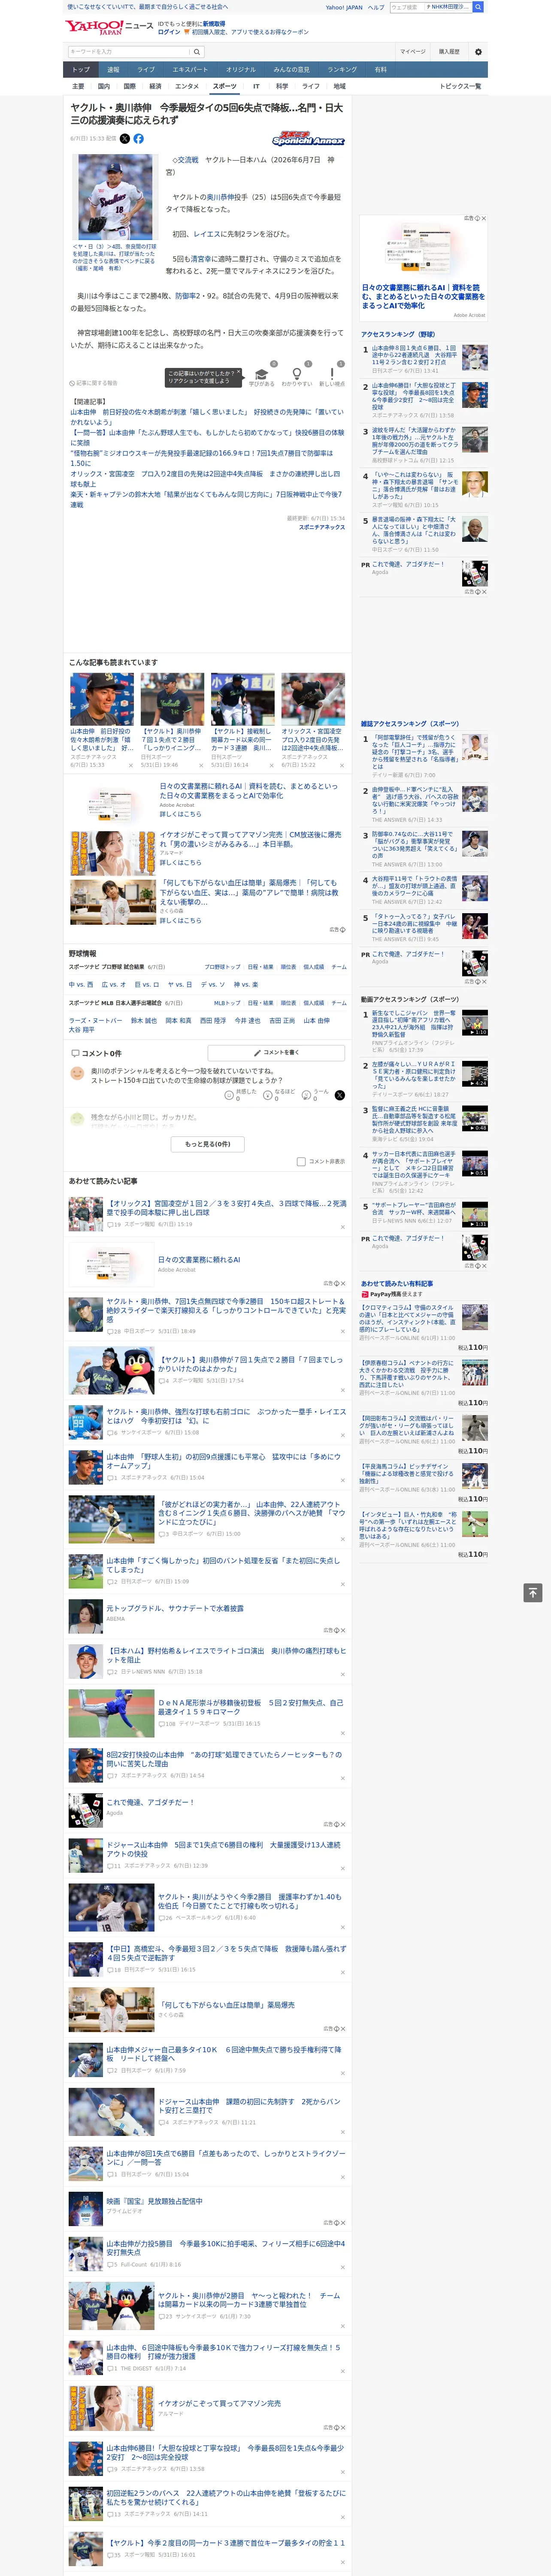Select the ランキング navigation tab
The width and height of the screenshot is (551, 2576).
[x=342, y=70]
